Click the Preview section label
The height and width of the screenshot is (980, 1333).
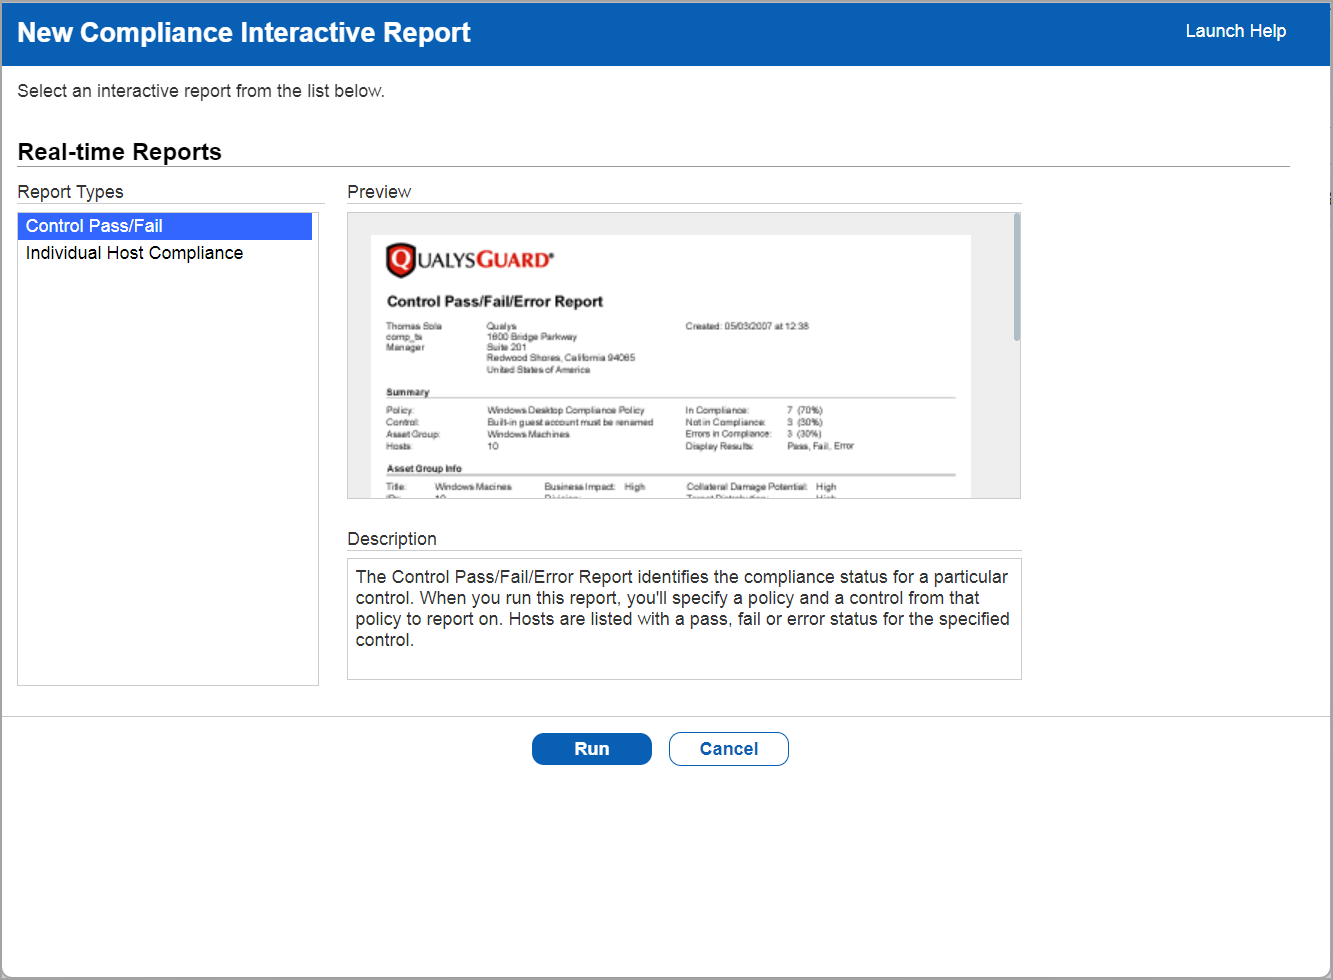(x=379, y=192)
